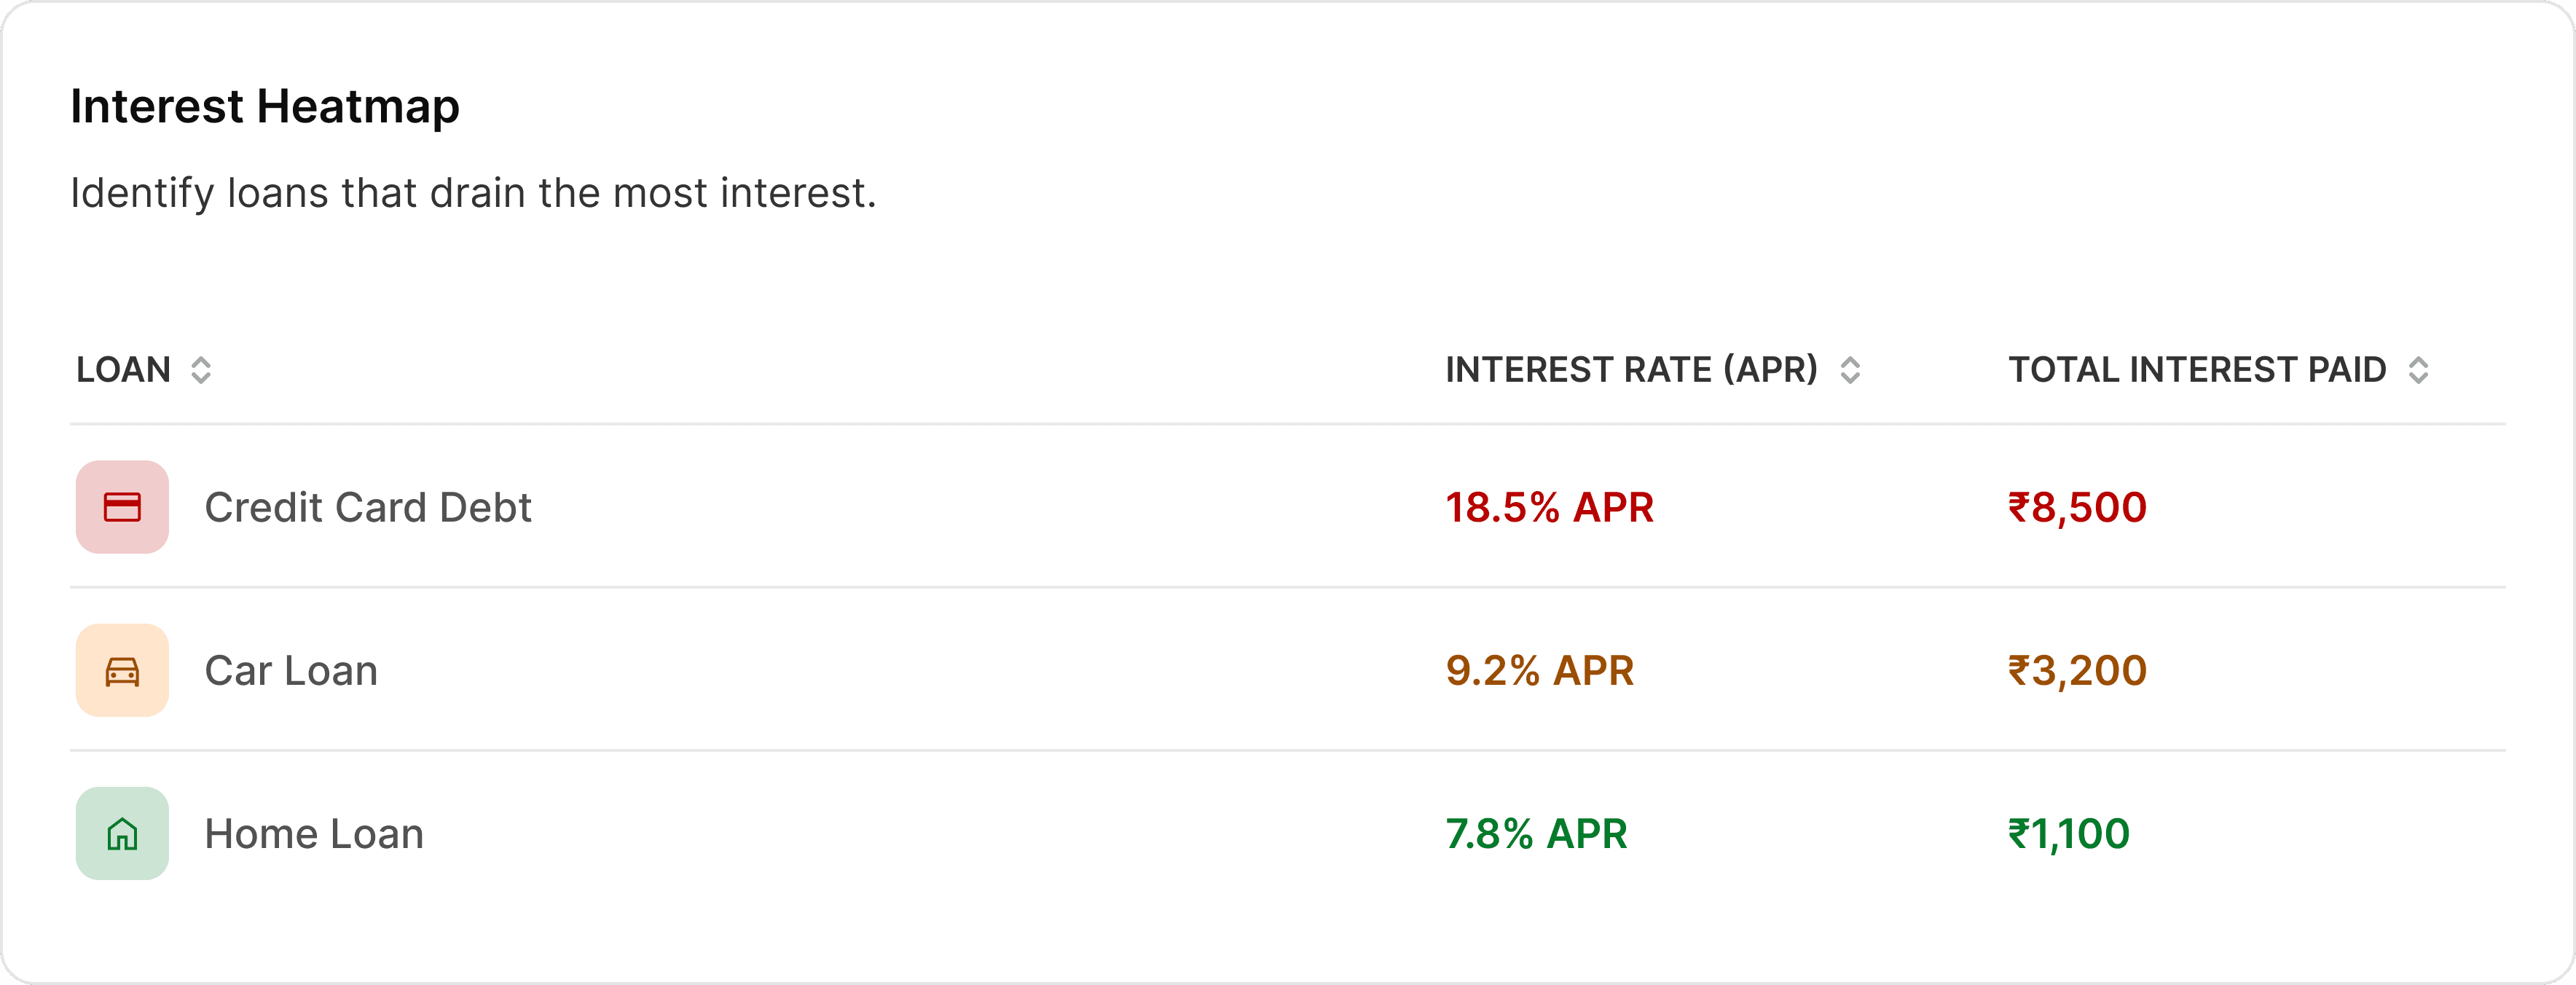Click the 9.2% APR rate value
This screenshot has height=985, width=2576.
coord(1539,671)
